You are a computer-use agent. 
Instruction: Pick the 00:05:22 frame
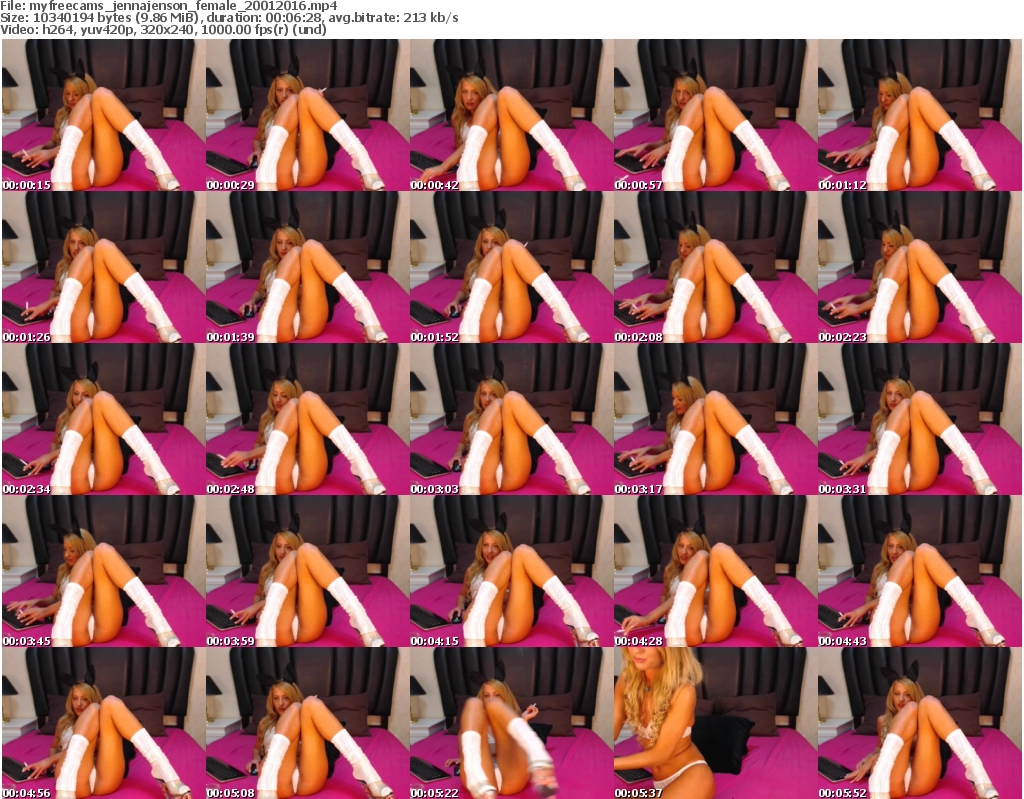(x=511, y=723)
